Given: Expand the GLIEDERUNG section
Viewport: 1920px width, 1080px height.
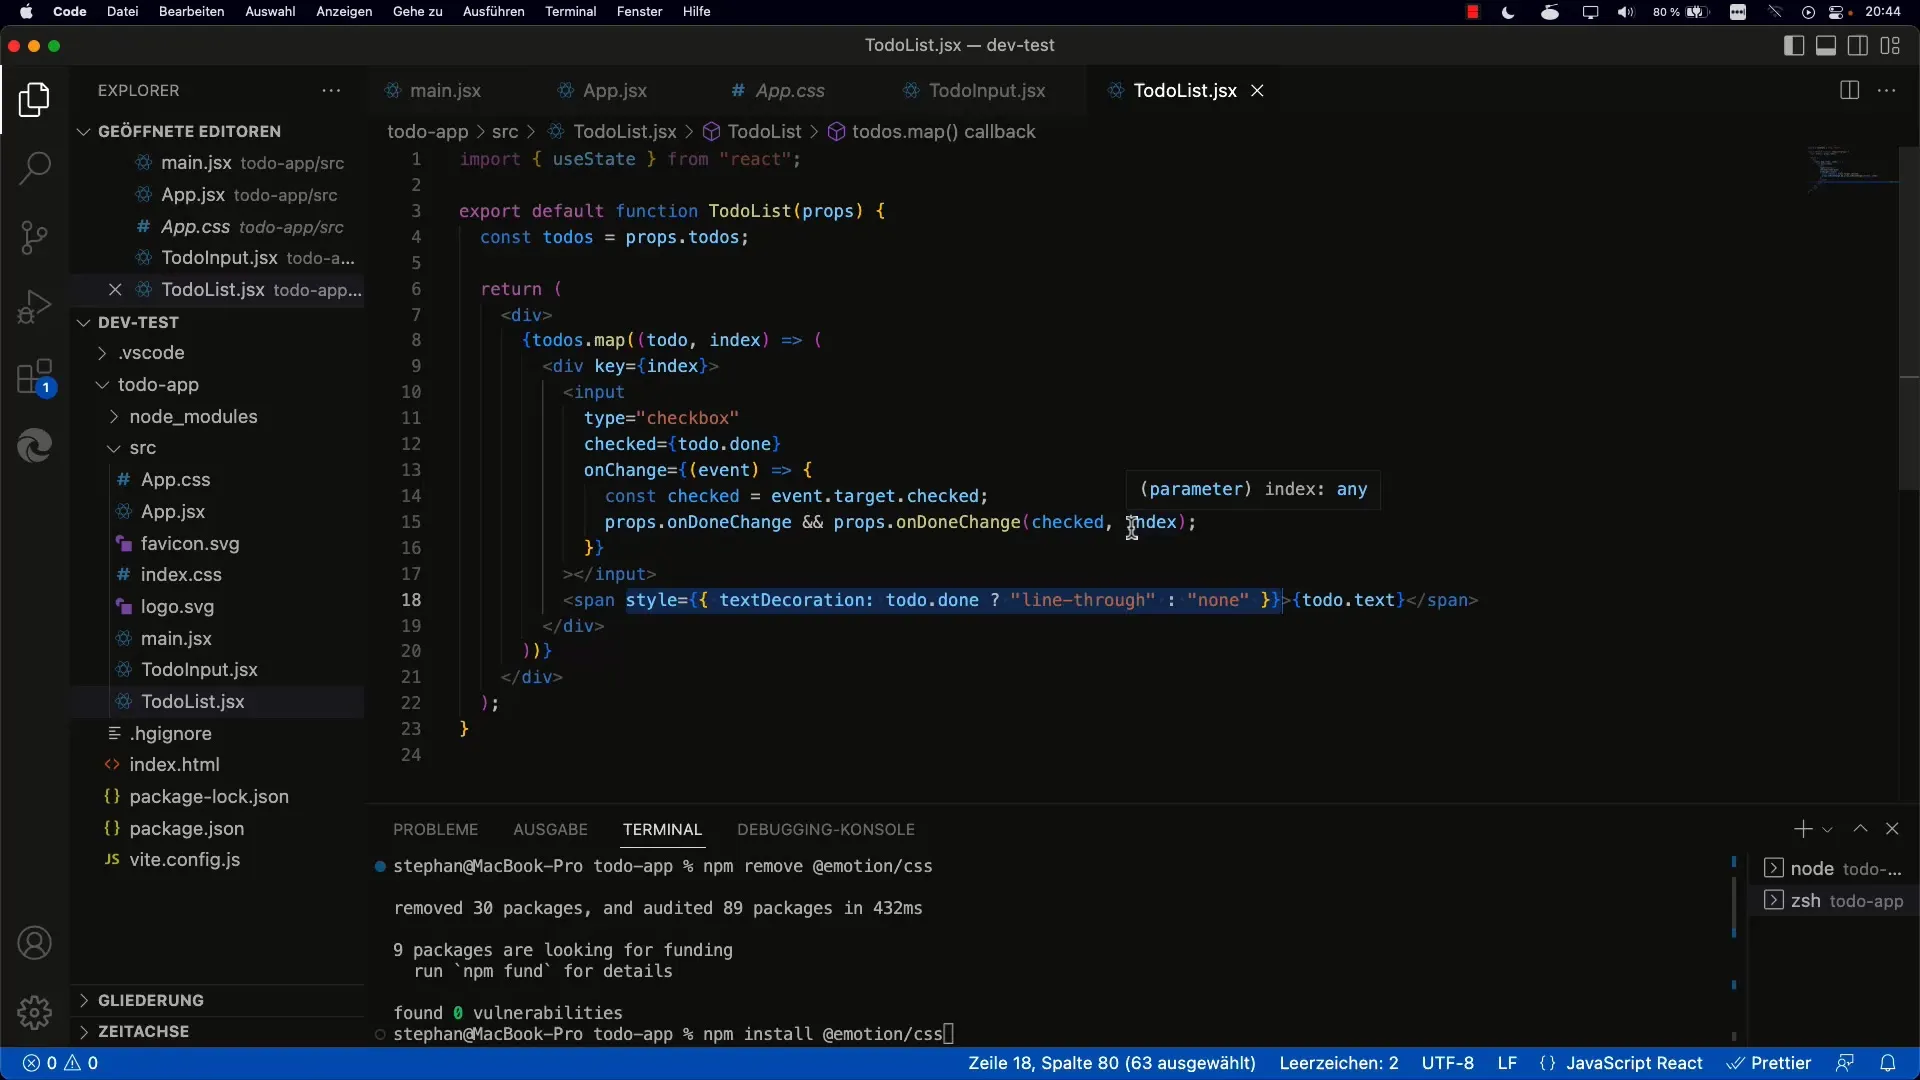Looking at the screenshot, I should 150,1000.
